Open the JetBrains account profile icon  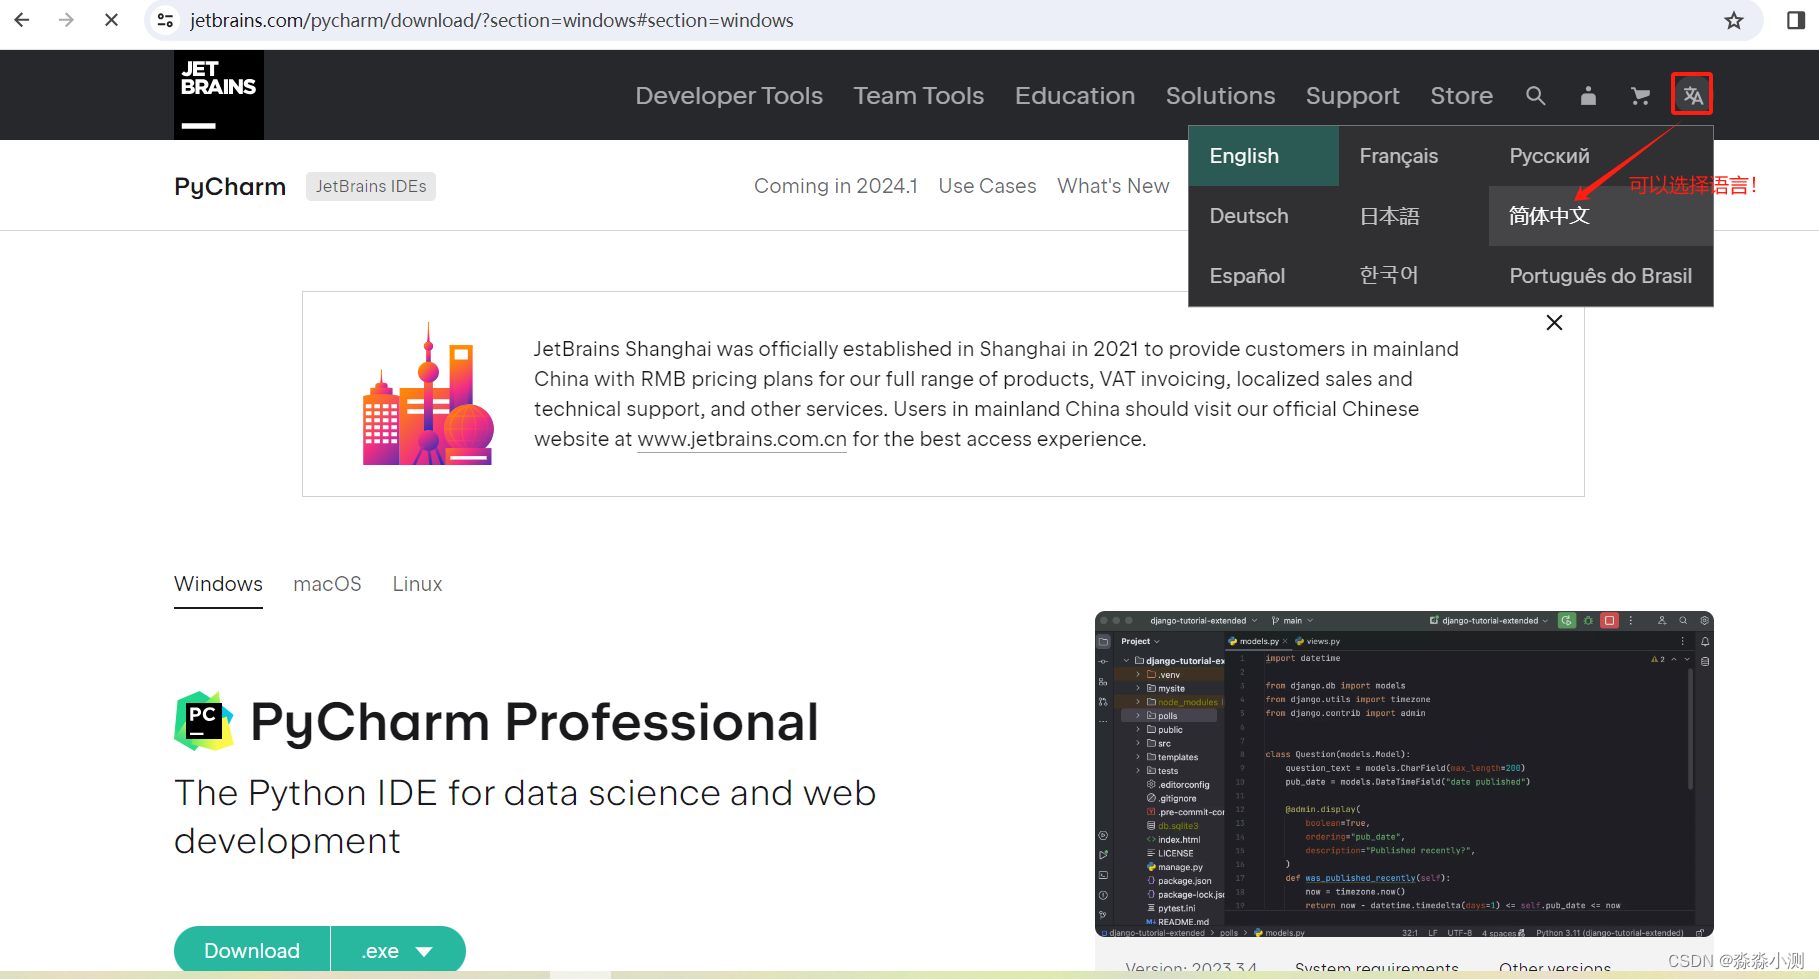1588,95
